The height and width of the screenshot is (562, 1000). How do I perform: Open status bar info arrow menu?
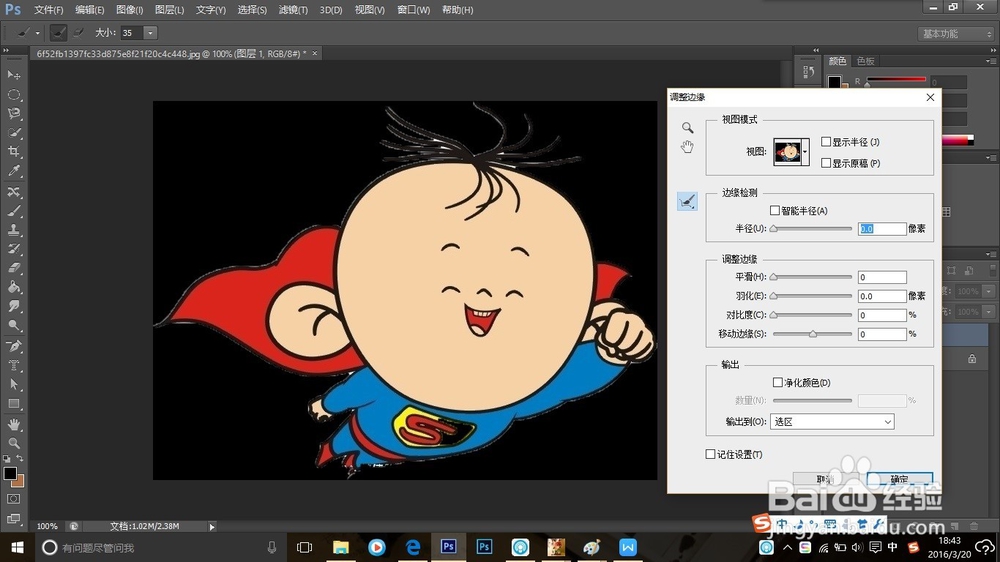click(x=212, y=526)
